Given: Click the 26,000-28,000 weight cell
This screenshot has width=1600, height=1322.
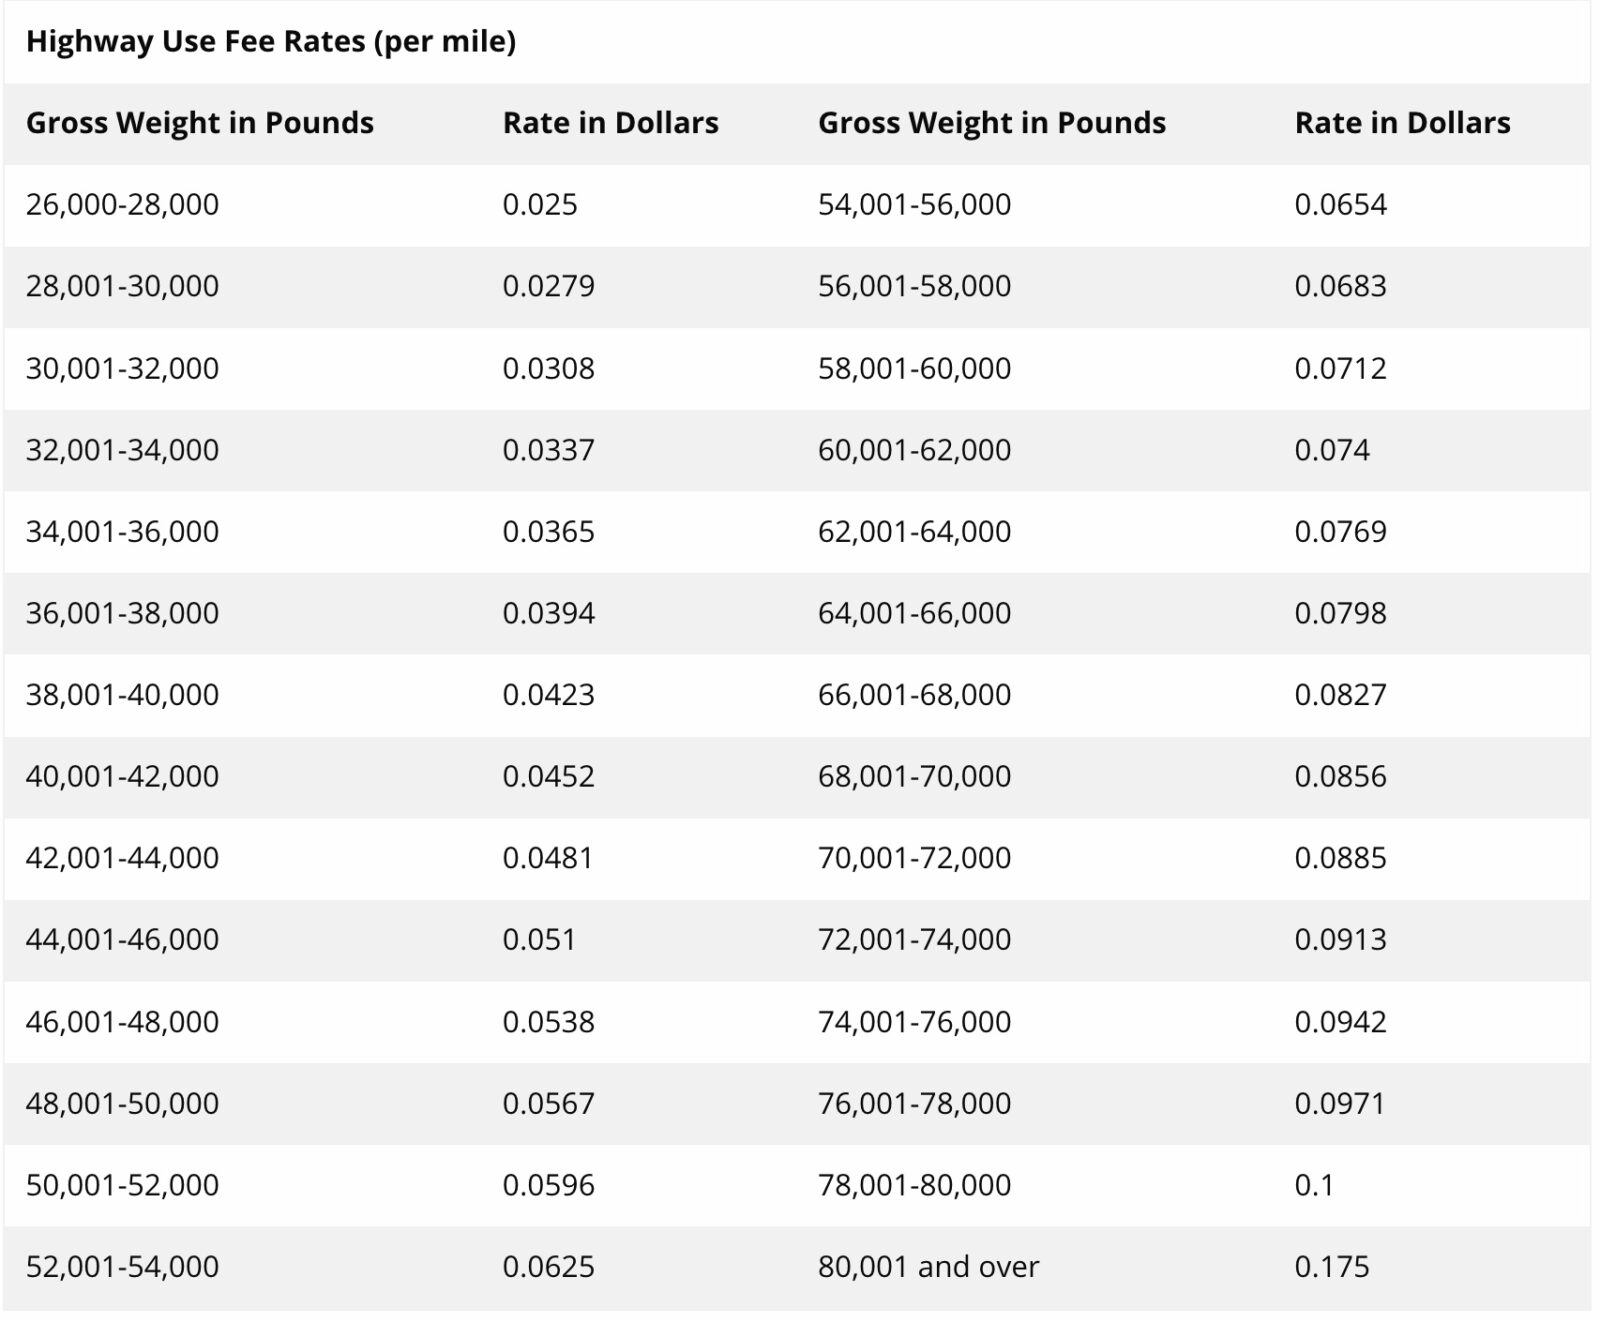Looking at the screenshot, I should (x=122, y=205).
